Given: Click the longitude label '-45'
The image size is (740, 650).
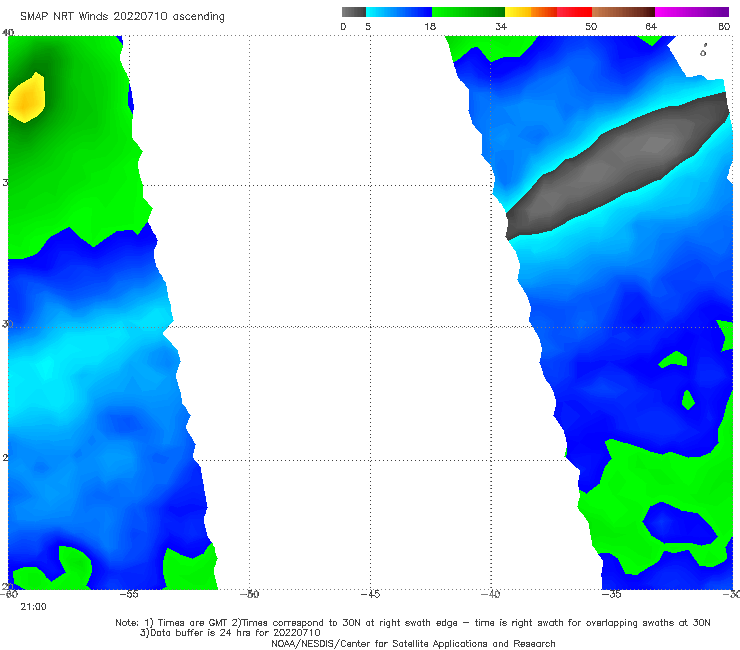Looking at the screenshot, I should pos(370,594).
